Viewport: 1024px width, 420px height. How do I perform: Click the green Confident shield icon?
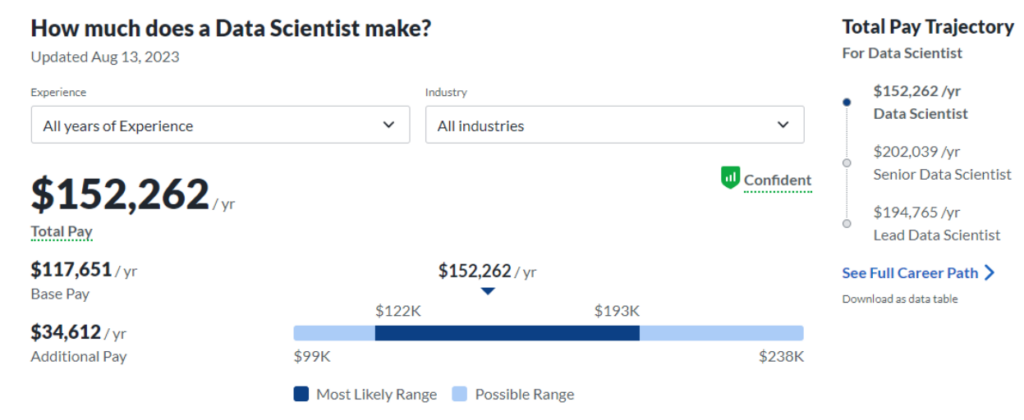[x=730, y=178]
